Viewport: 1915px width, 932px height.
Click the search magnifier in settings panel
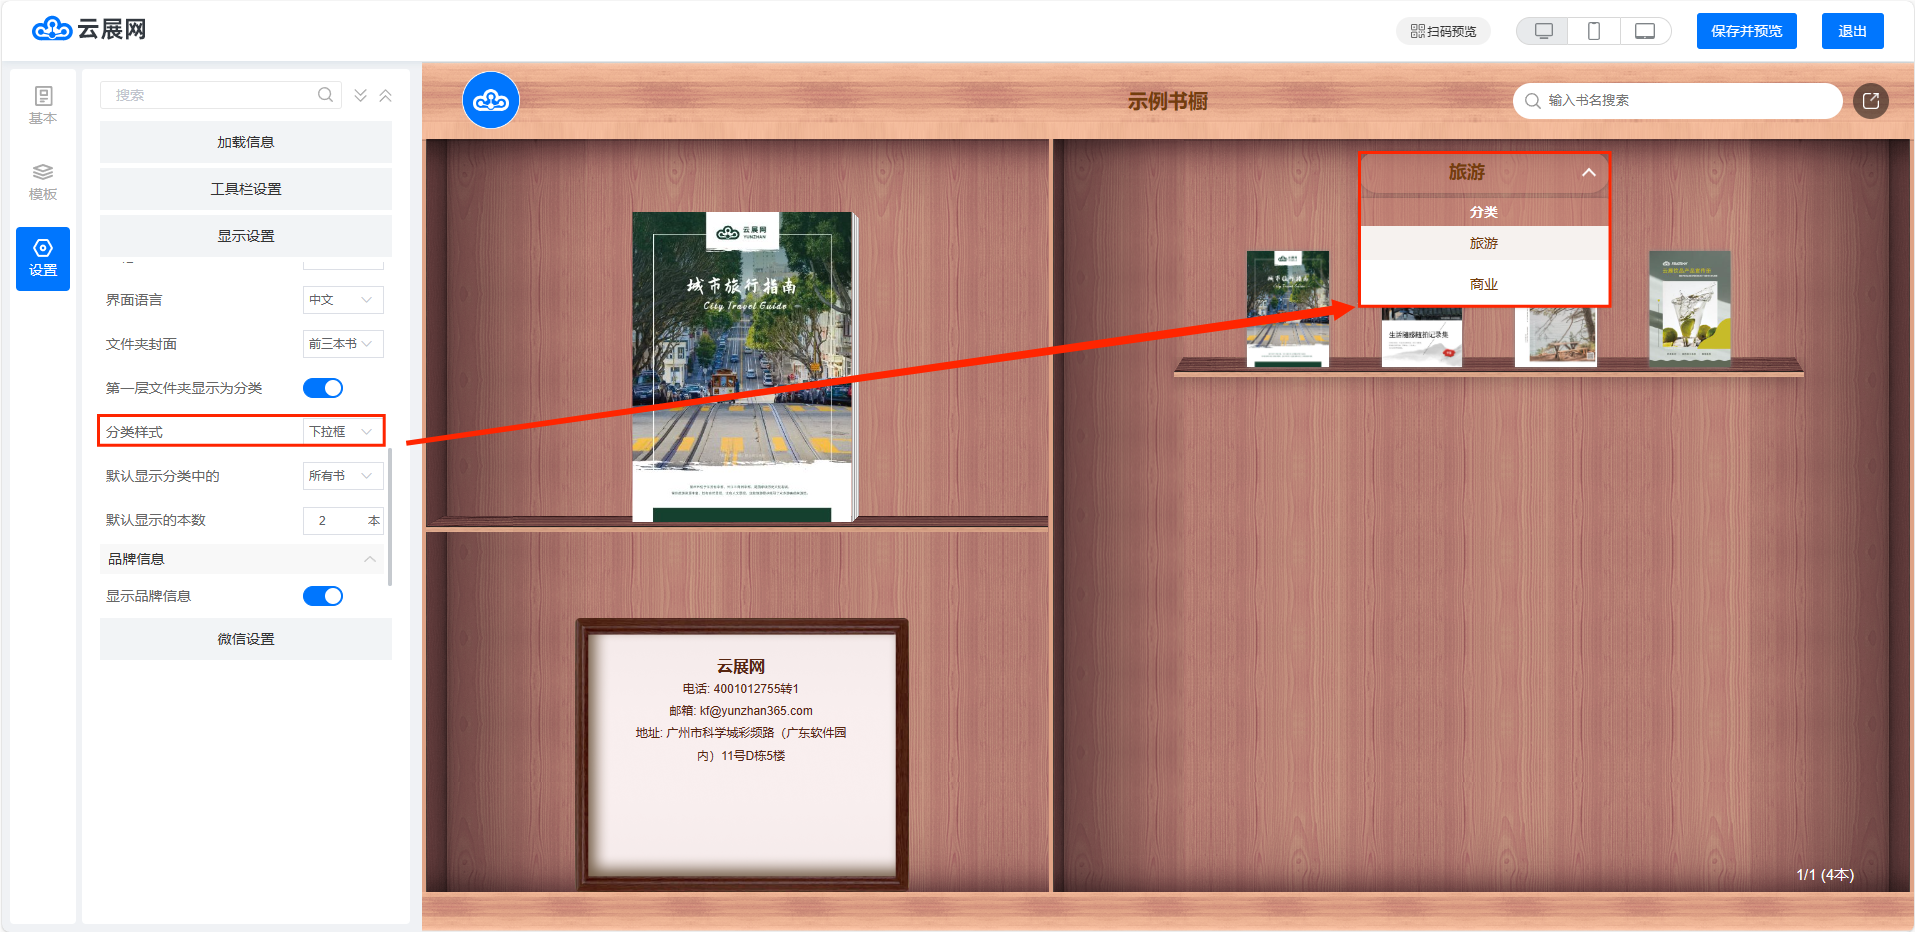click(325, 95)
